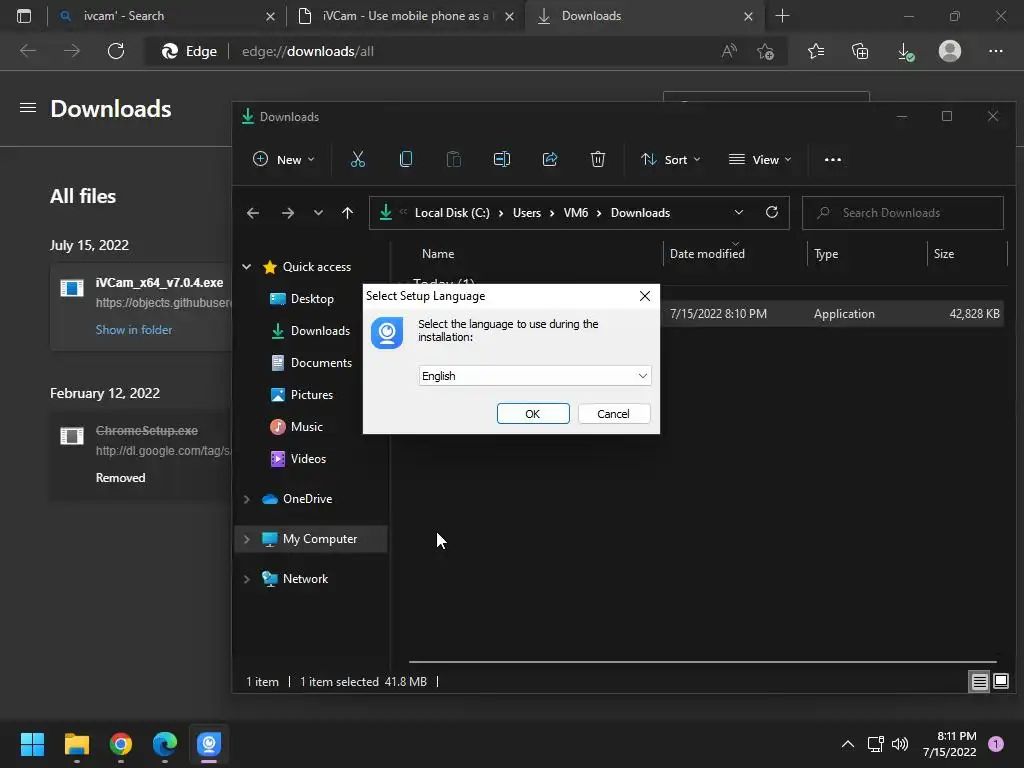This screenshot has width=1024, height=768.
Task: Cancel the setup language dialog
Action: 613,413
